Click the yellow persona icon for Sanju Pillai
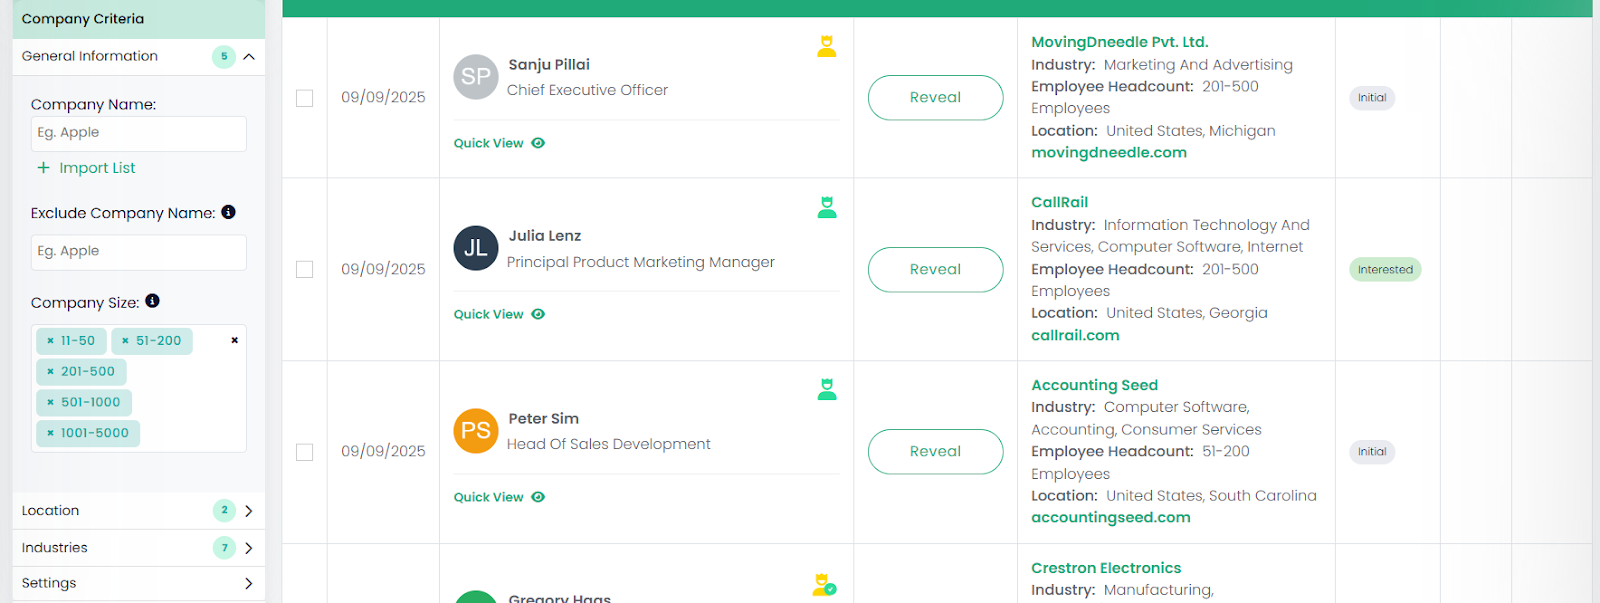The width and height of the screenshot is (1600, 603). tap(826, 46)
